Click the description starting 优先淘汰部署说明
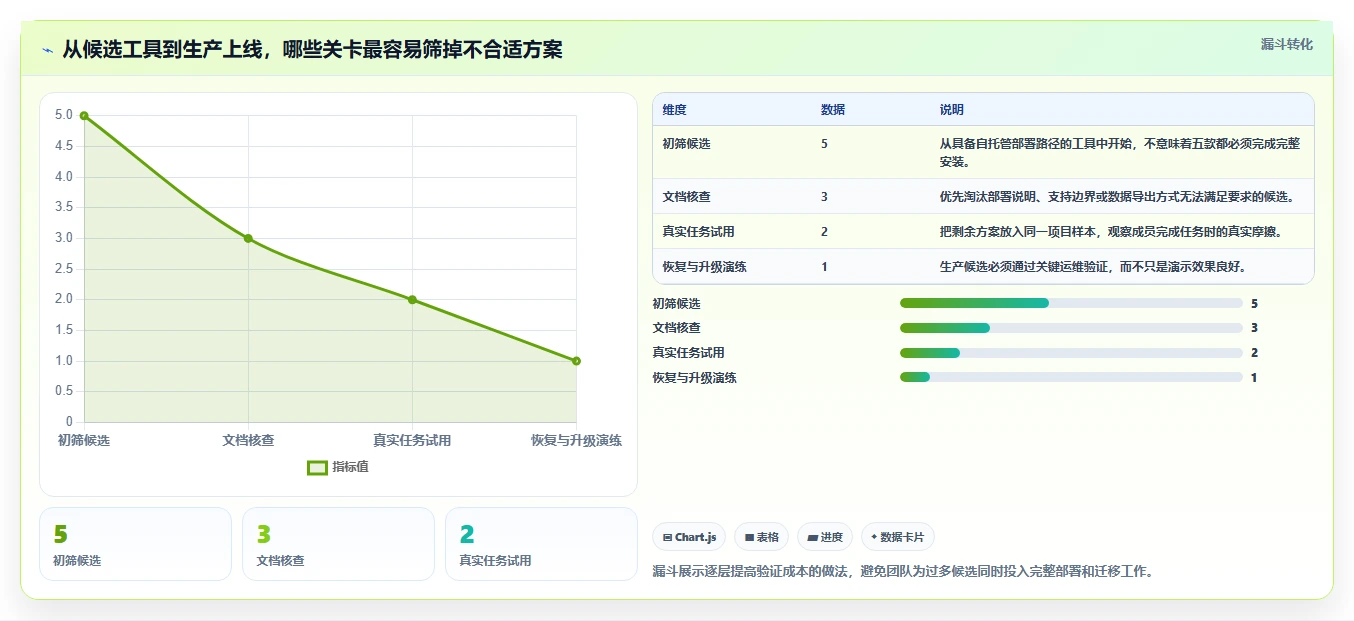Image resolution: width=1354 pixels, height=621 pixels. [x=1117, y=197]
